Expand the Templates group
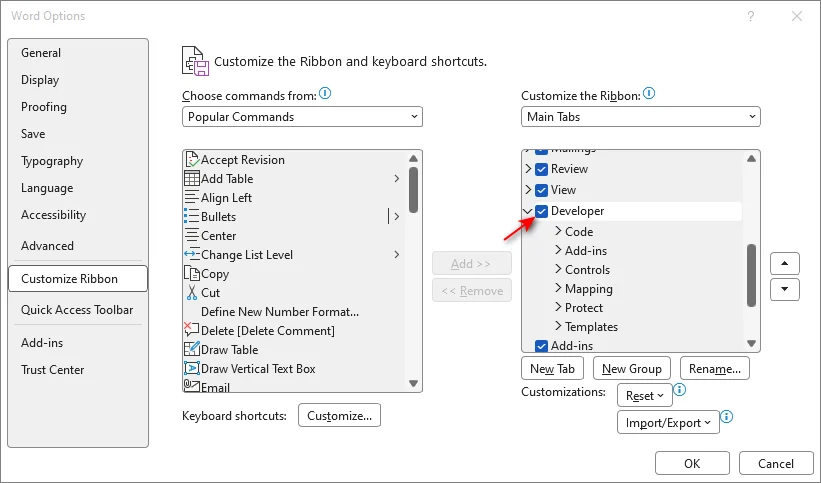821x483 pixels. tap(558, 326)
